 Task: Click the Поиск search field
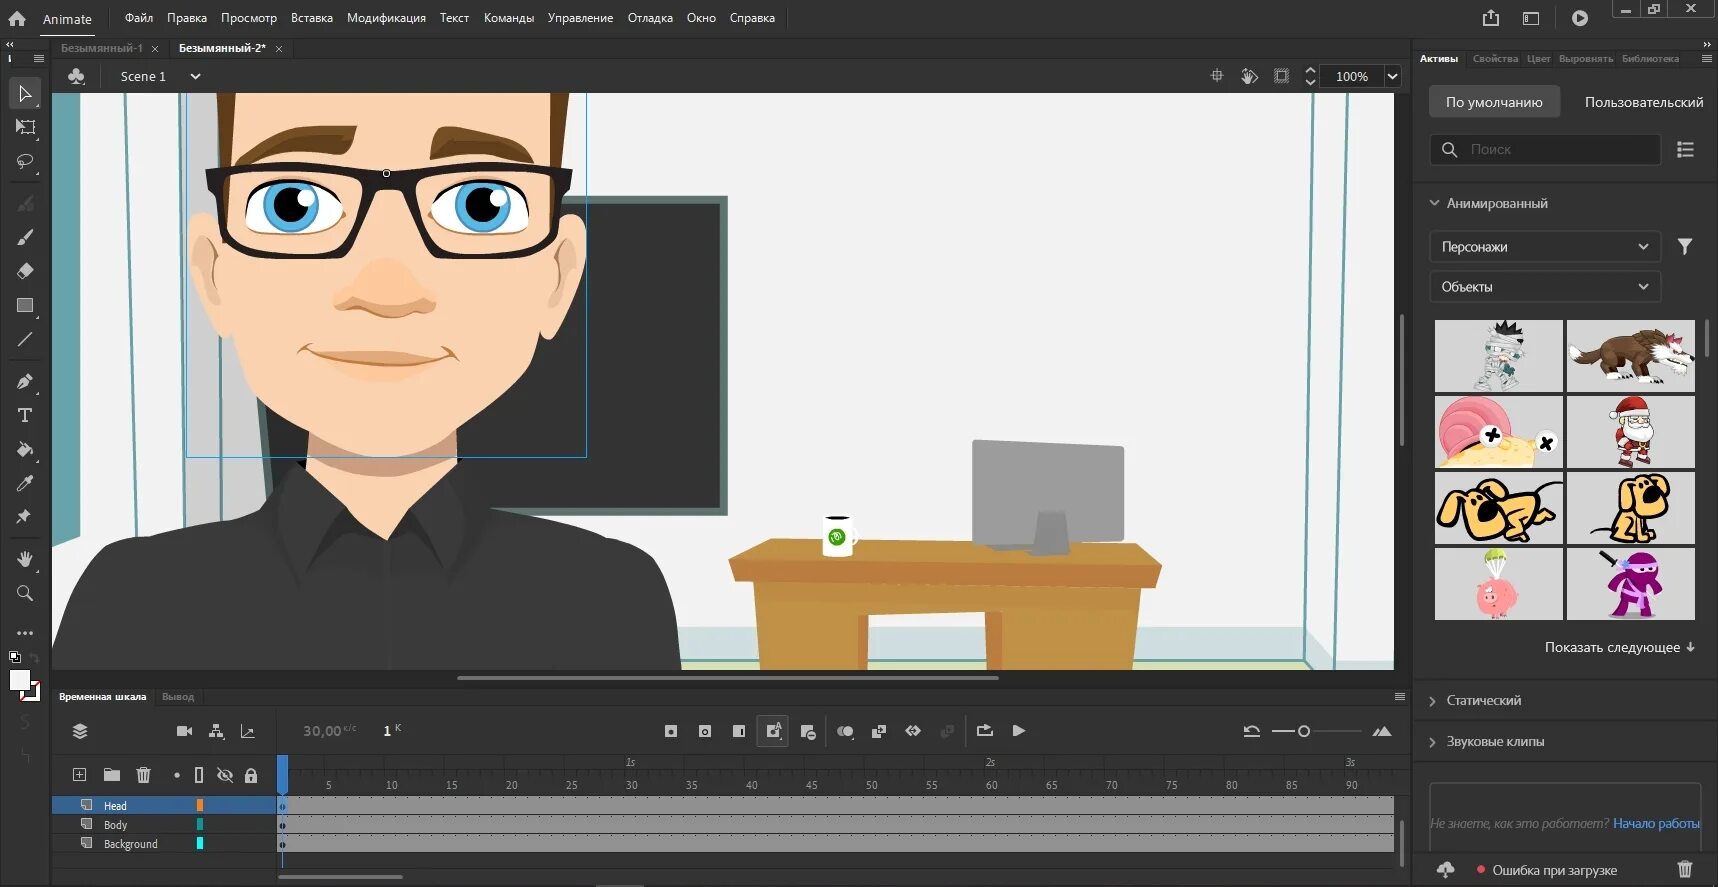tap(1545, 149)
